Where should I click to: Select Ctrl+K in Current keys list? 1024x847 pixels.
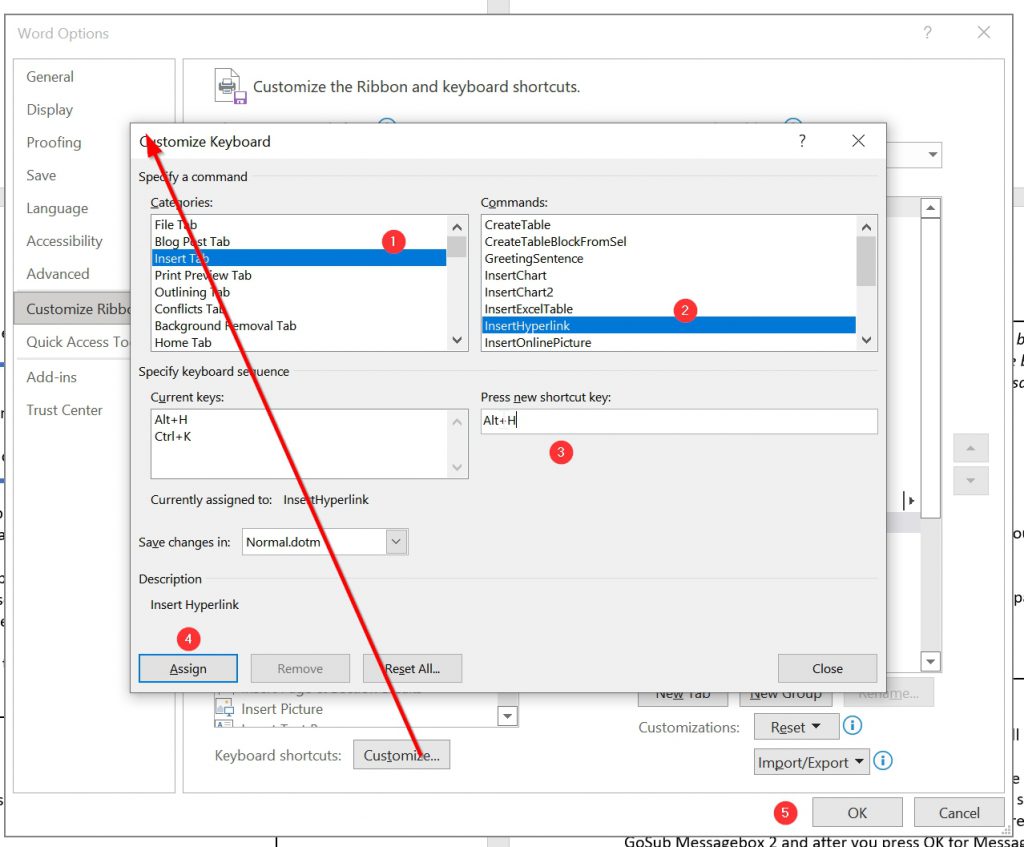tap(172, 437)
